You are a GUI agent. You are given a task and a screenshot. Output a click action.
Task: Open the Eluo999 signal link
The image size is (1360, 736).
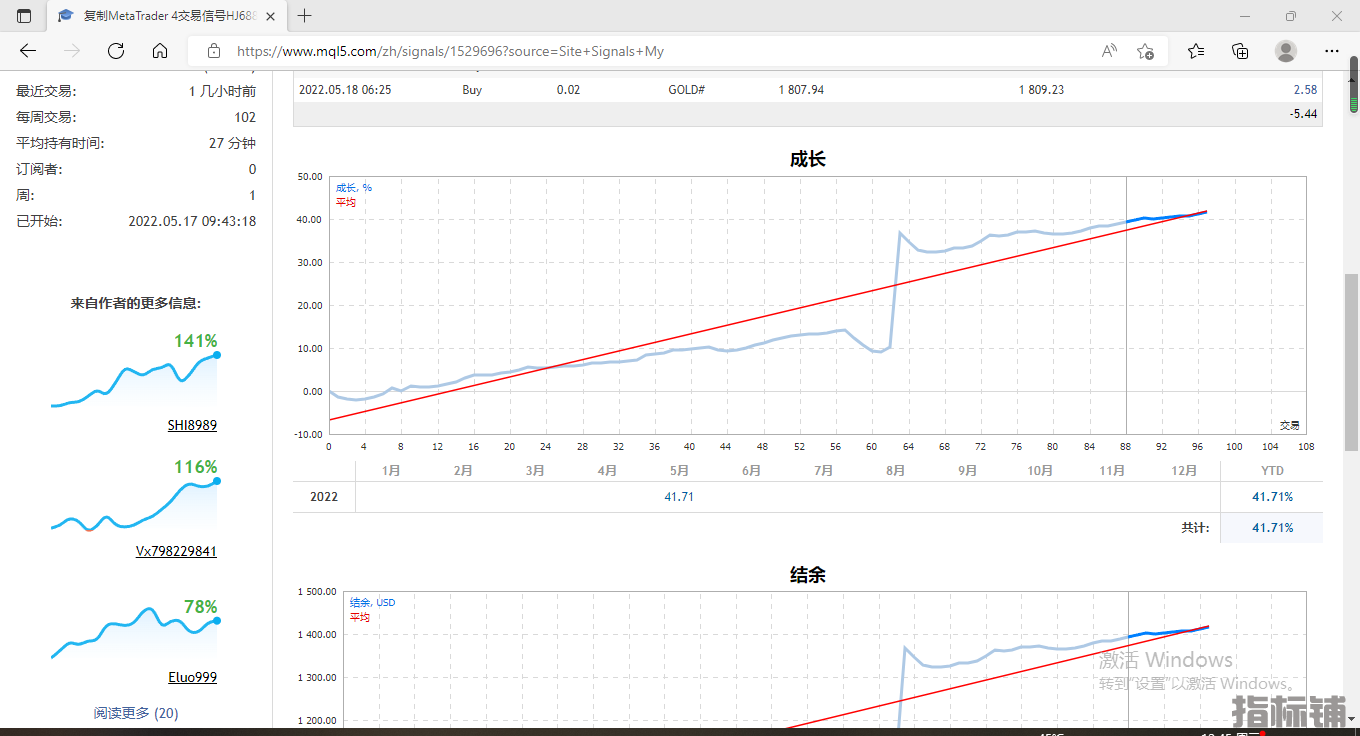tap(192, 677)
